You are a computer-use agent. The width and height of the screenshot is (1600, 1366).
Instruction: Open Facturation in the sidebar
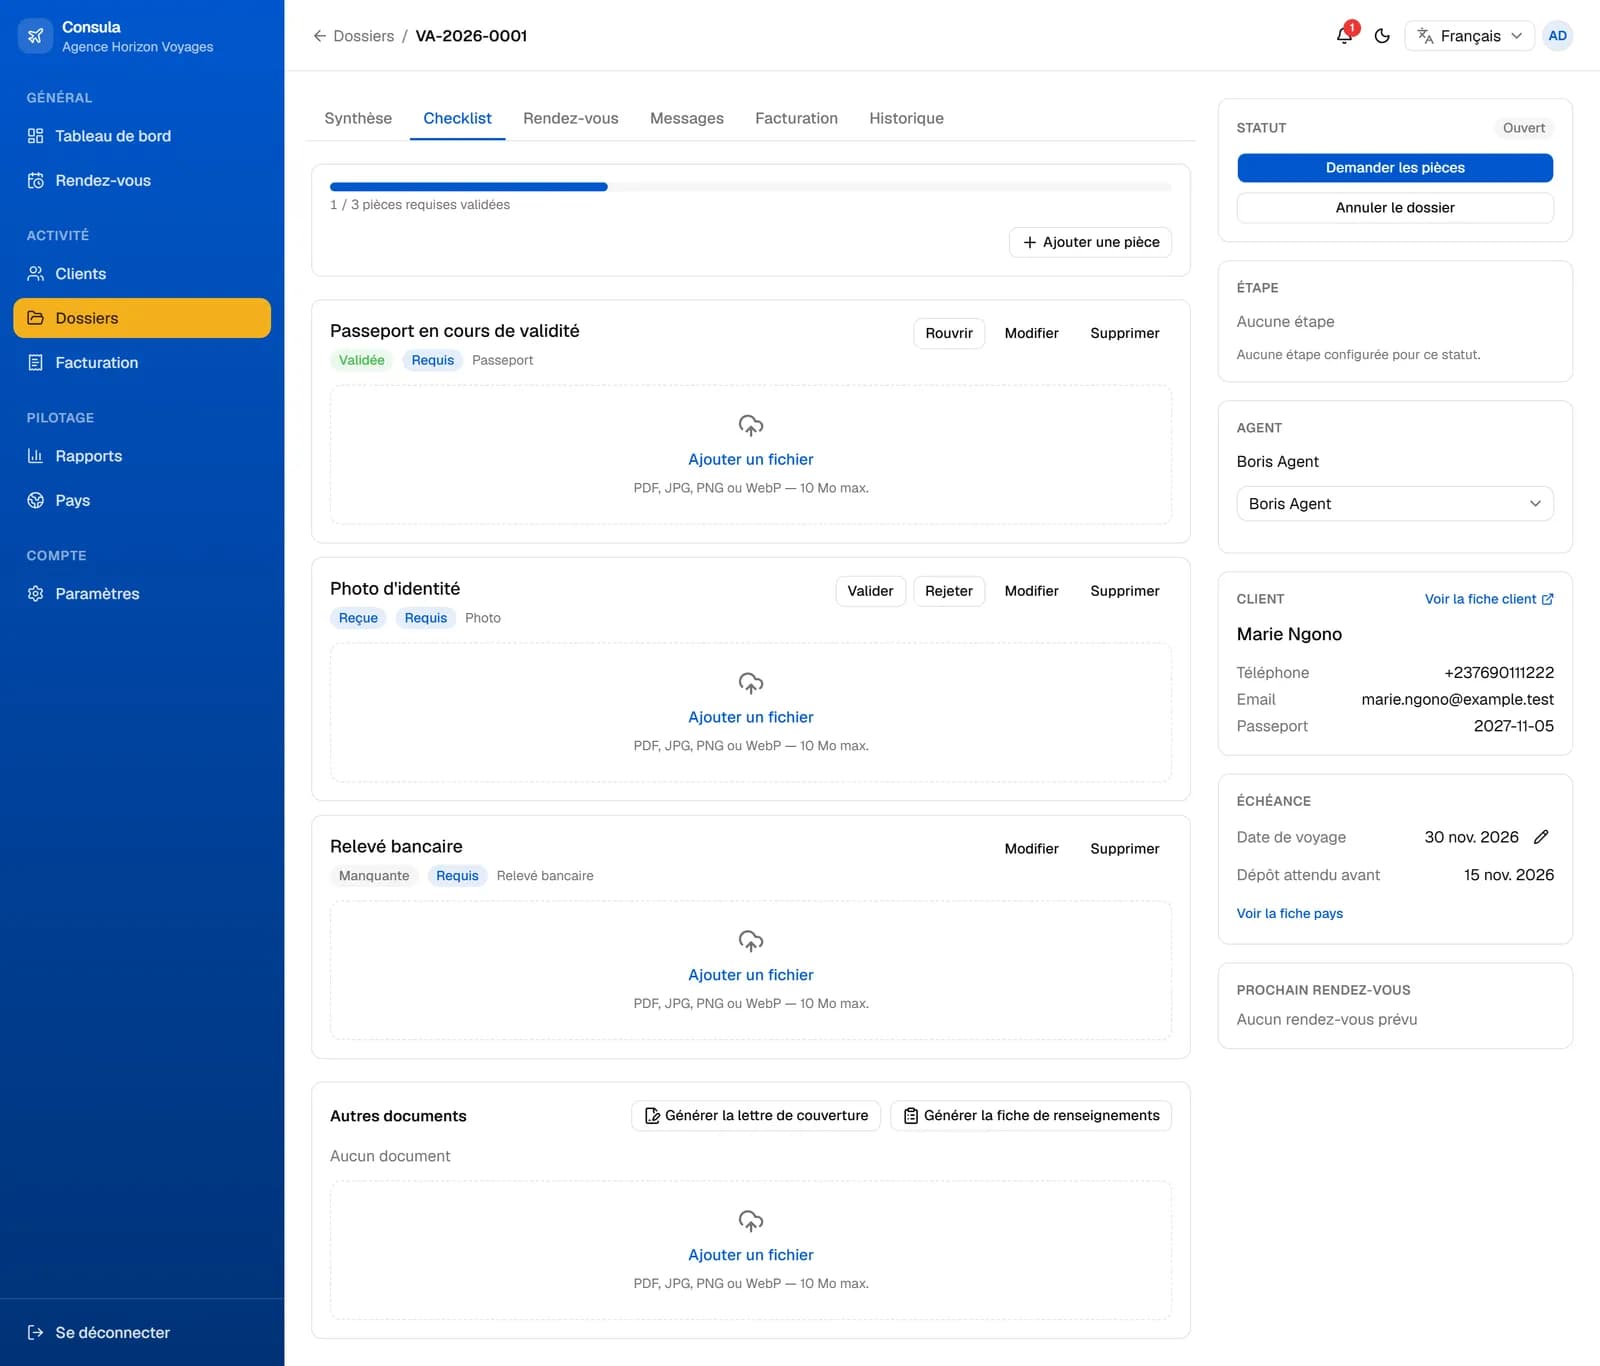pyautogui.click(x=142, y=363)
